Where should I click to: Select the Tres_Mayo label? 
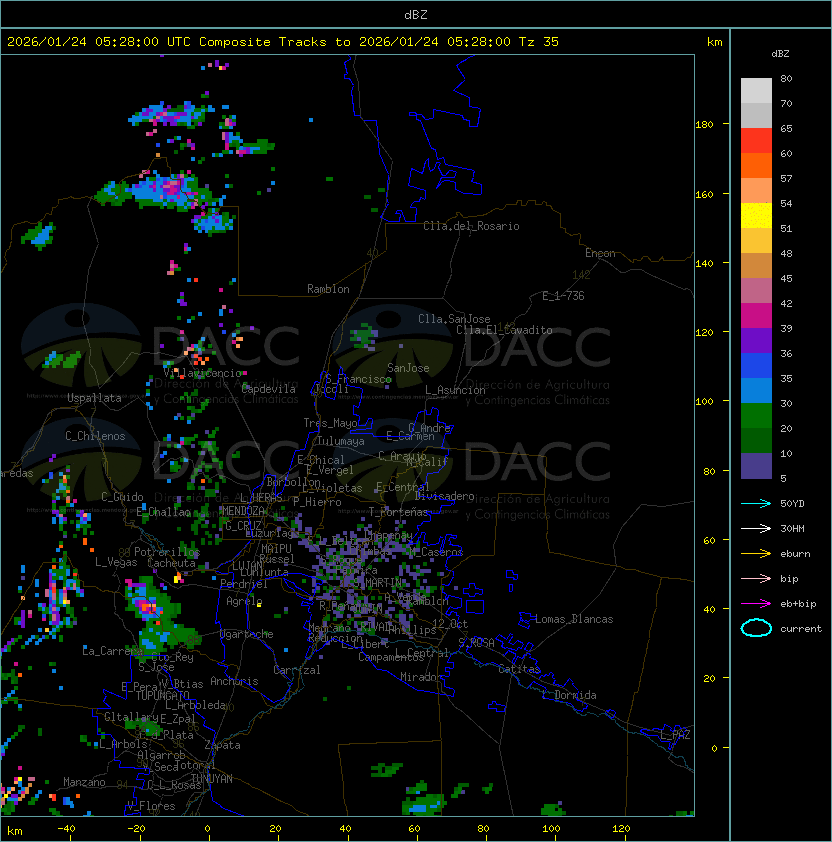330,423
